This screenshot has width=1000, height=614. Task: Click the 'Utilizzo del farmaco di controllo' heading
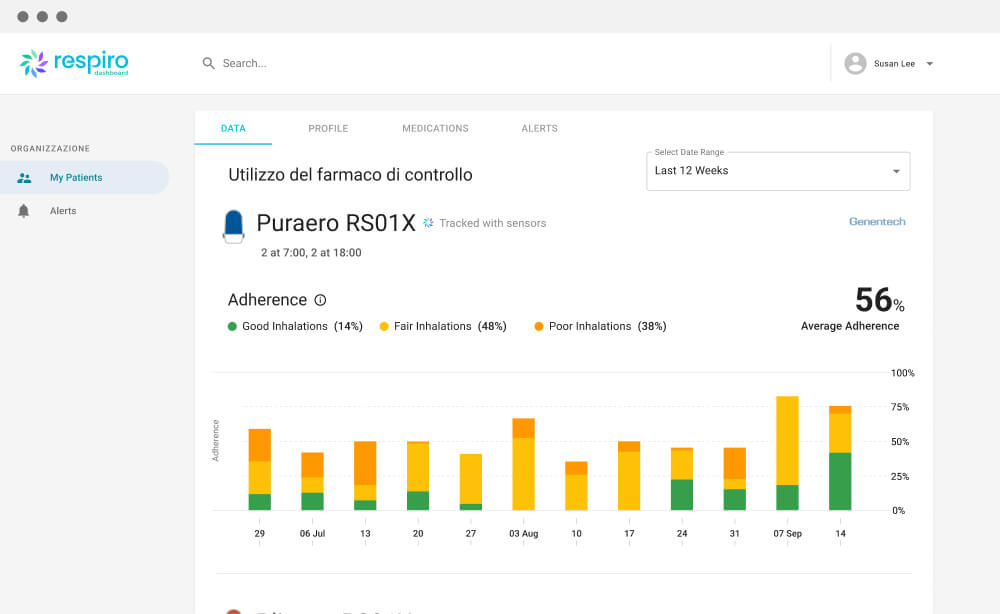350,175
